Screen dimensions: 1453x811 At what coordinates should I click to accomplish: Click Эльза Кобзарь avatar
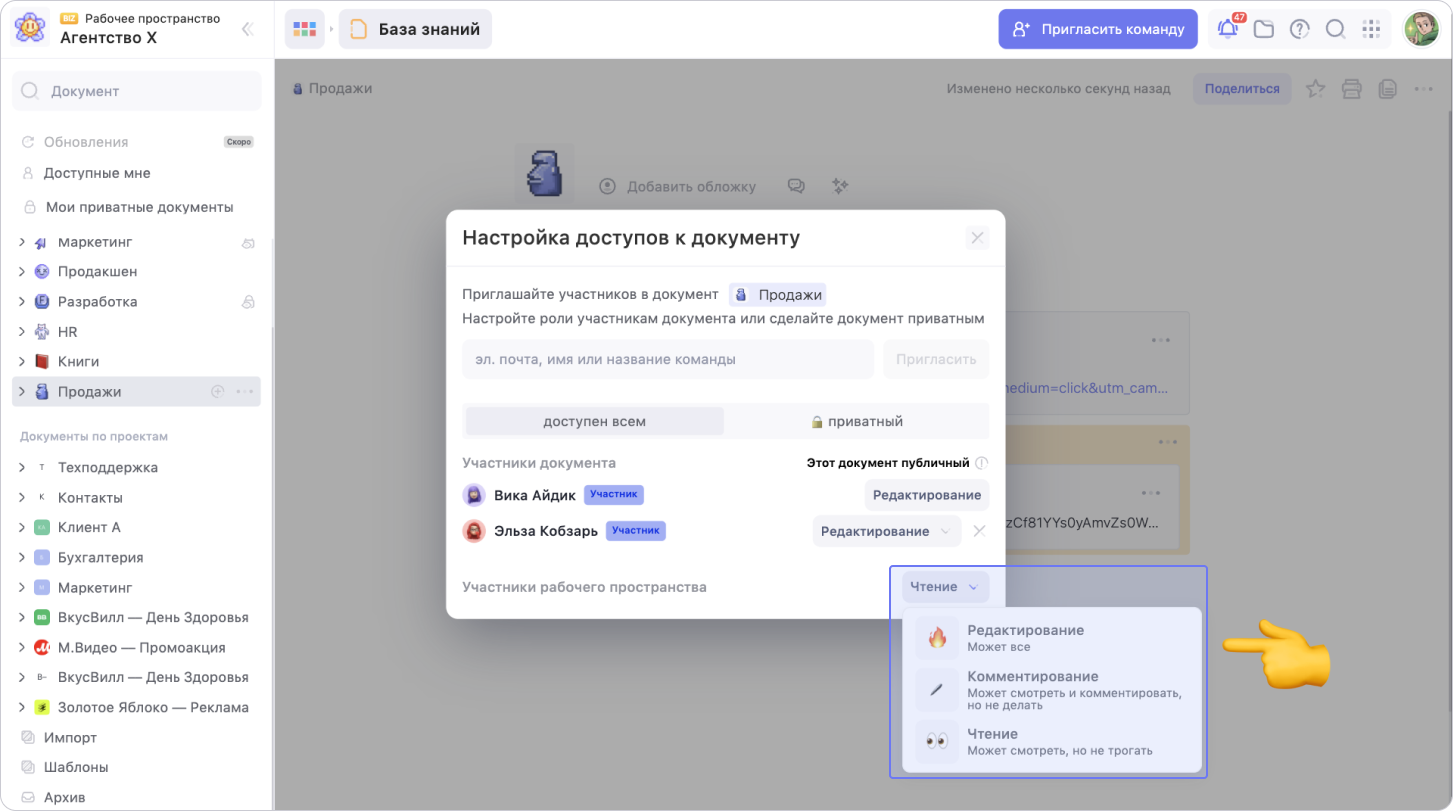[x=474, y=531]
